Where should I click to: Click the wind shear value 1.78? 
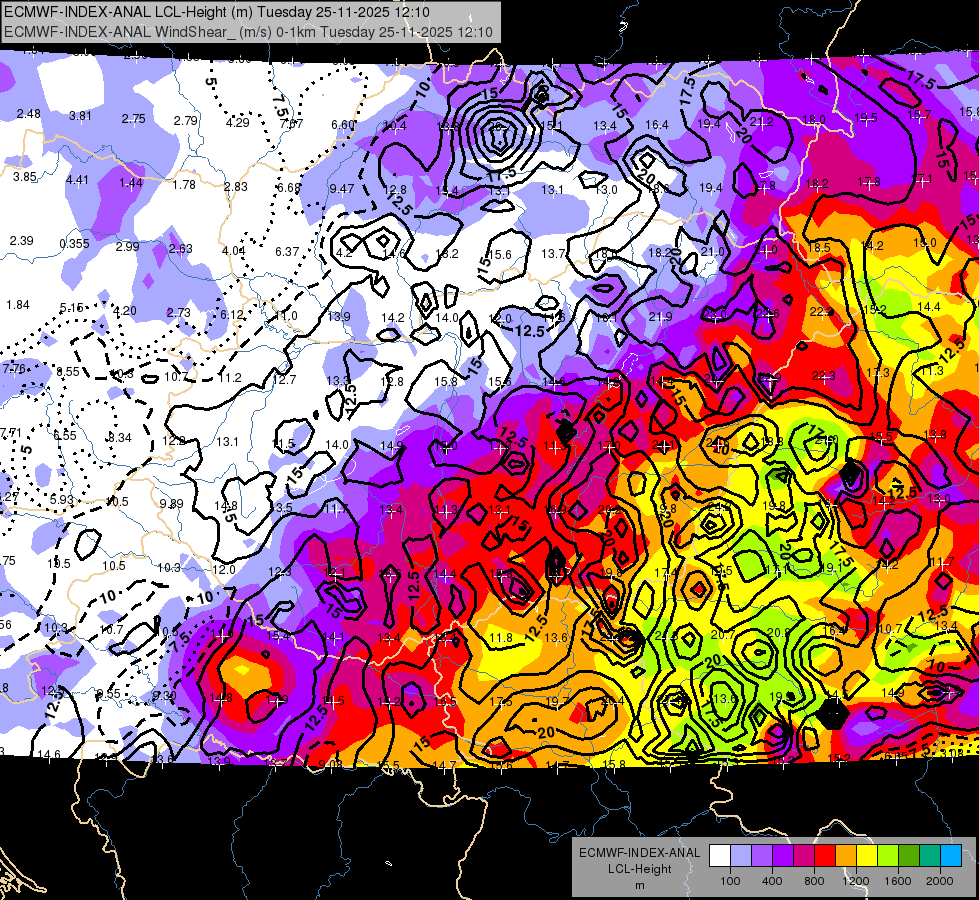click(184, 185)
